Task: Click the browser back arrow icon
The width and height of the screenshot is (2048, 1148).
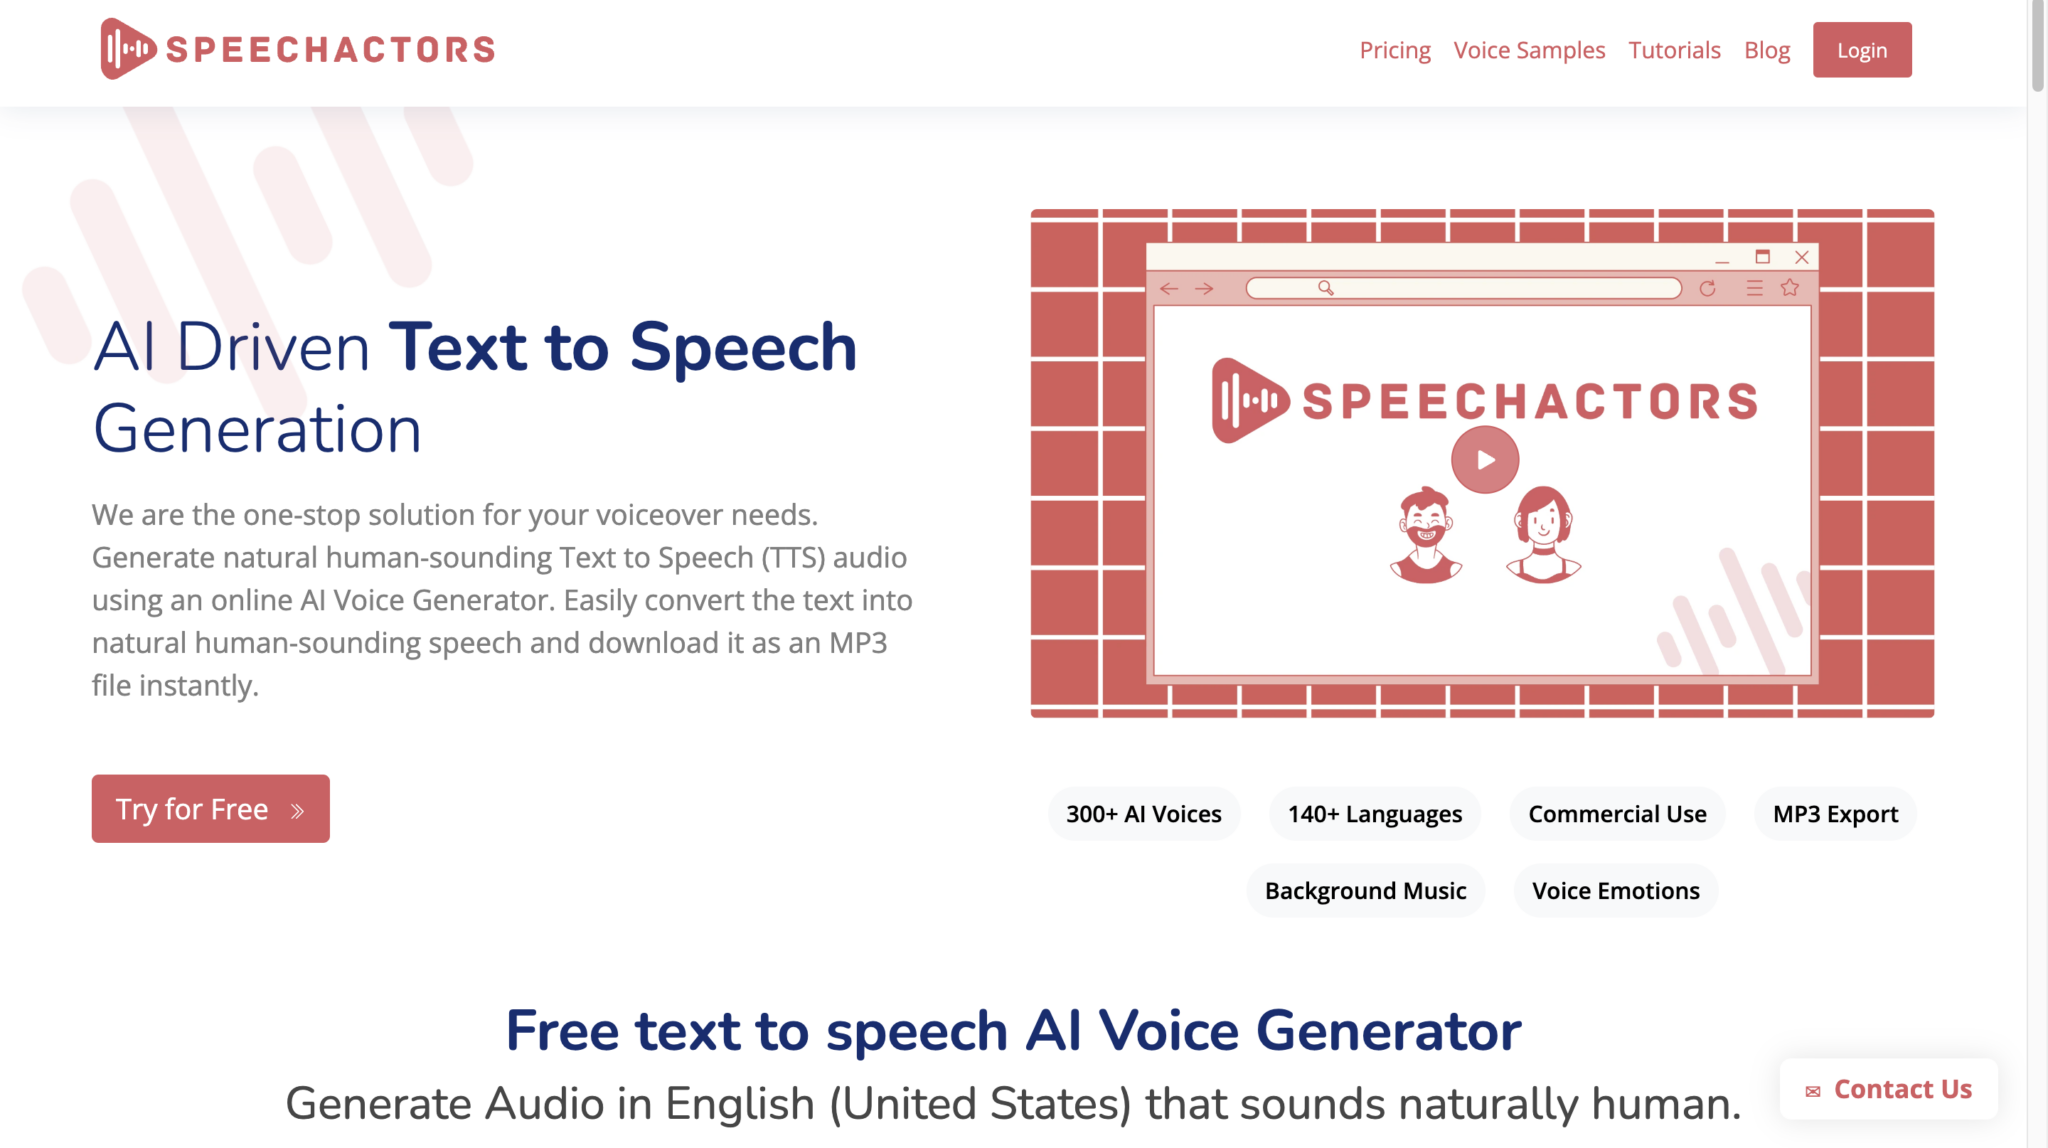Action: pos(1170,287)
